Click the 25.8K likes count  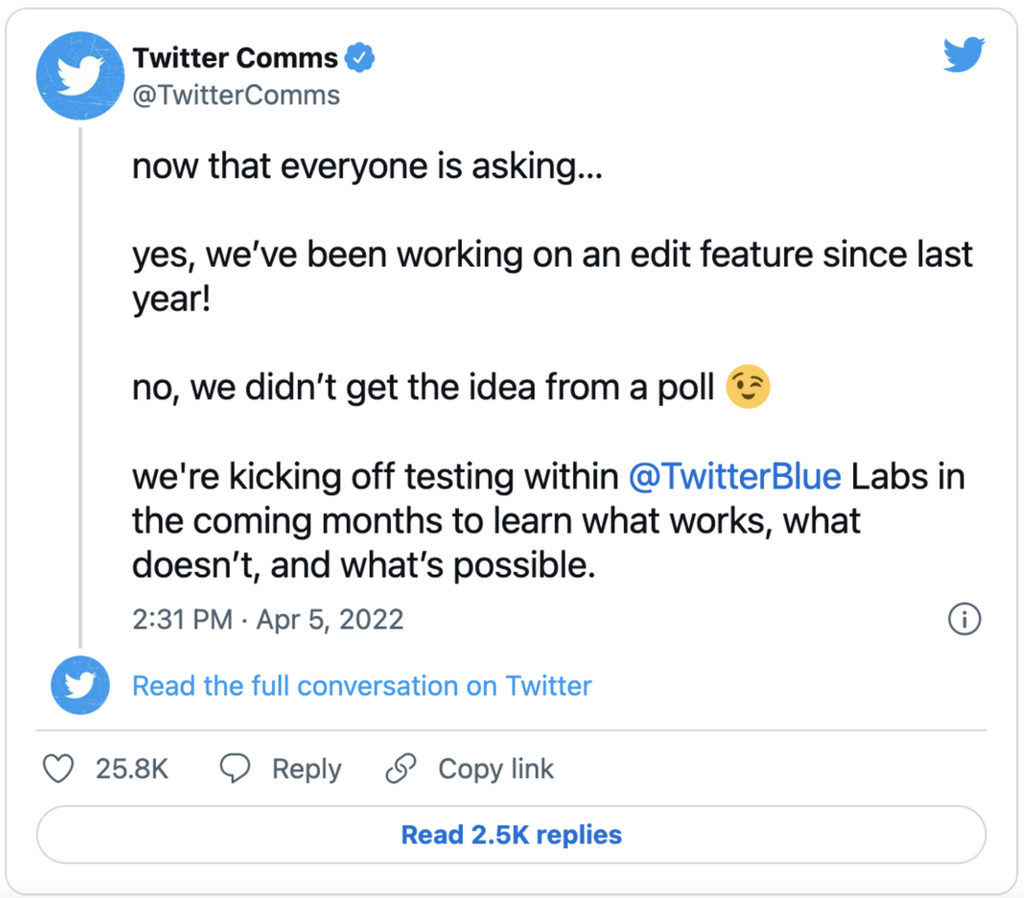coord(132,769)
